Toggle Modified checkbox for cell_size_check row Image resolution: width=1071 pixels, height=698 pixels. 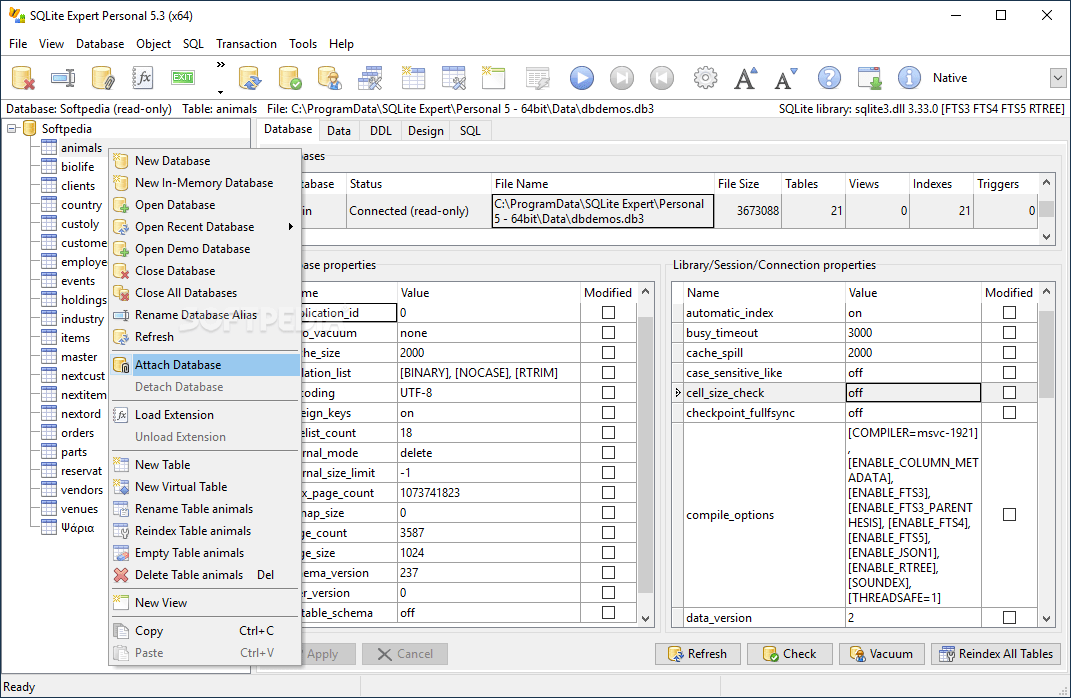[1009, 393]
